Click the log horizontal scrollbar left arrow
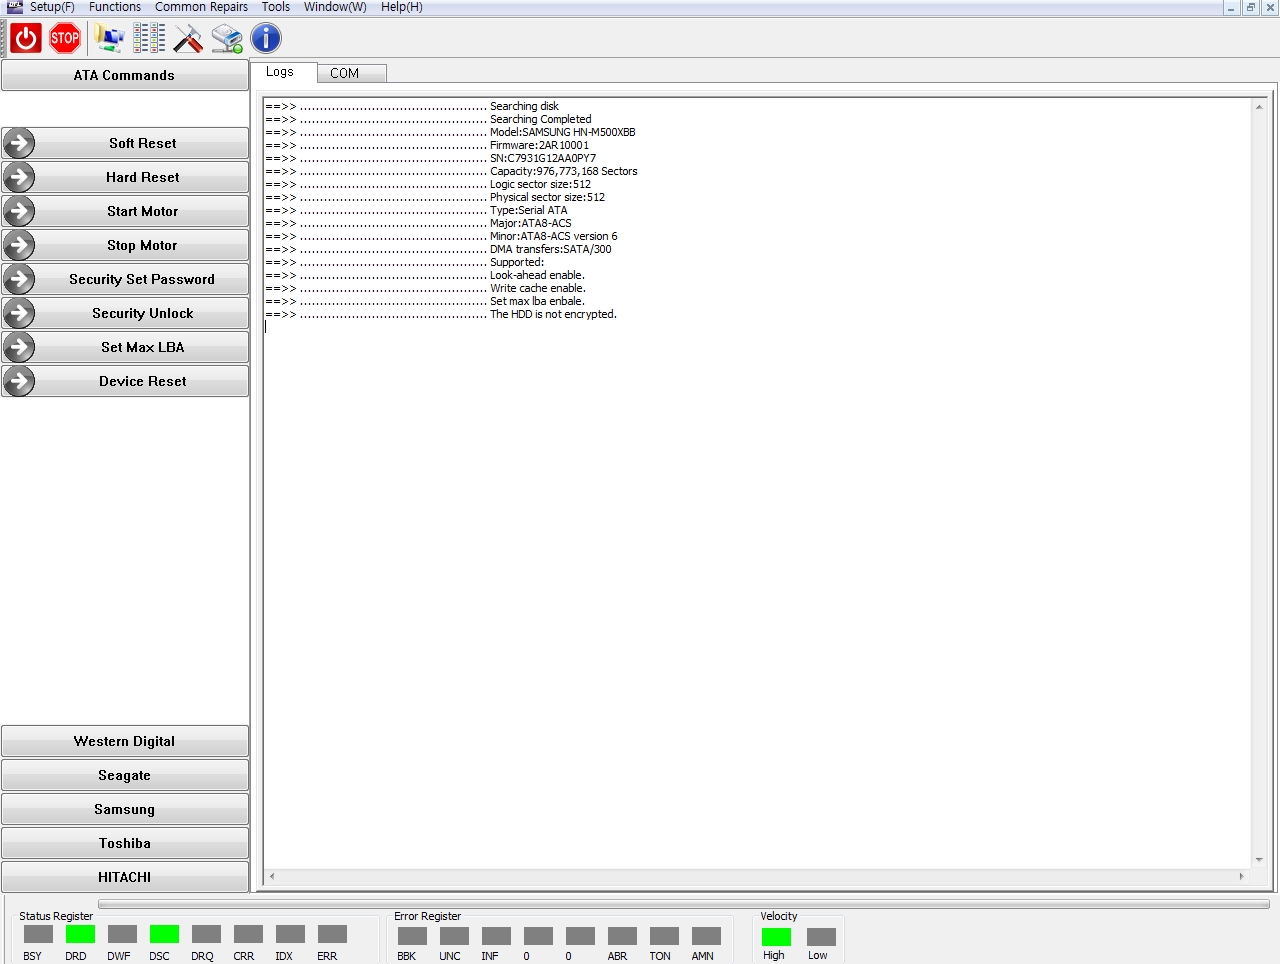This screenshot has width=1280, height=964. click(272, 876)
